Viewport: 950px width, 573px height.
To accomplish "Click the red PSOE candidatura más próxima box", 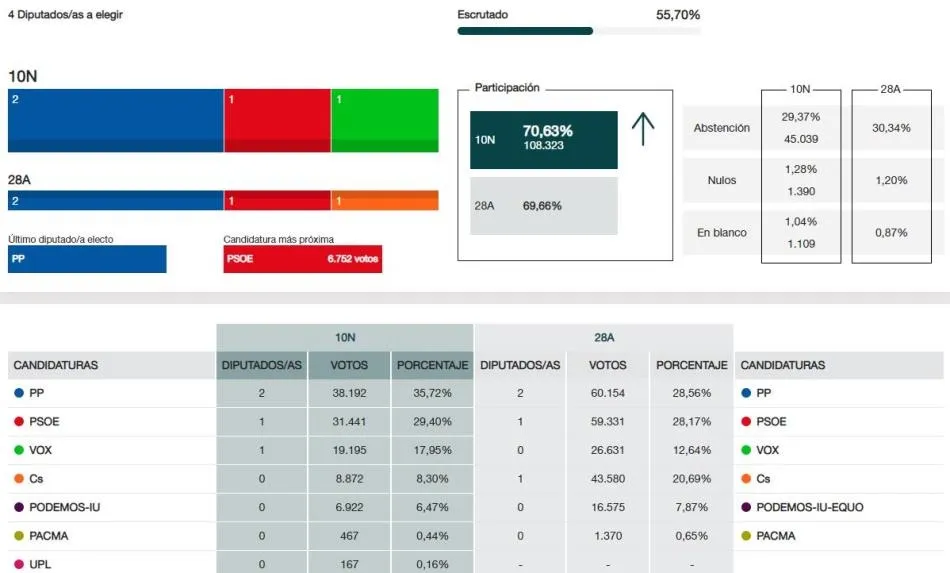I will click(302, 259).
